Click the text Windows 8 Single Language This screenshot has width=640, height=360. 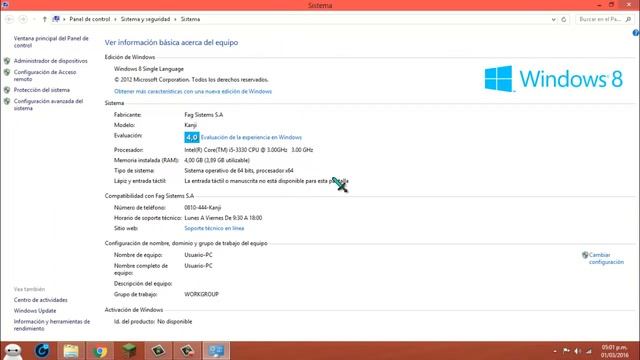tap(149, 69)
